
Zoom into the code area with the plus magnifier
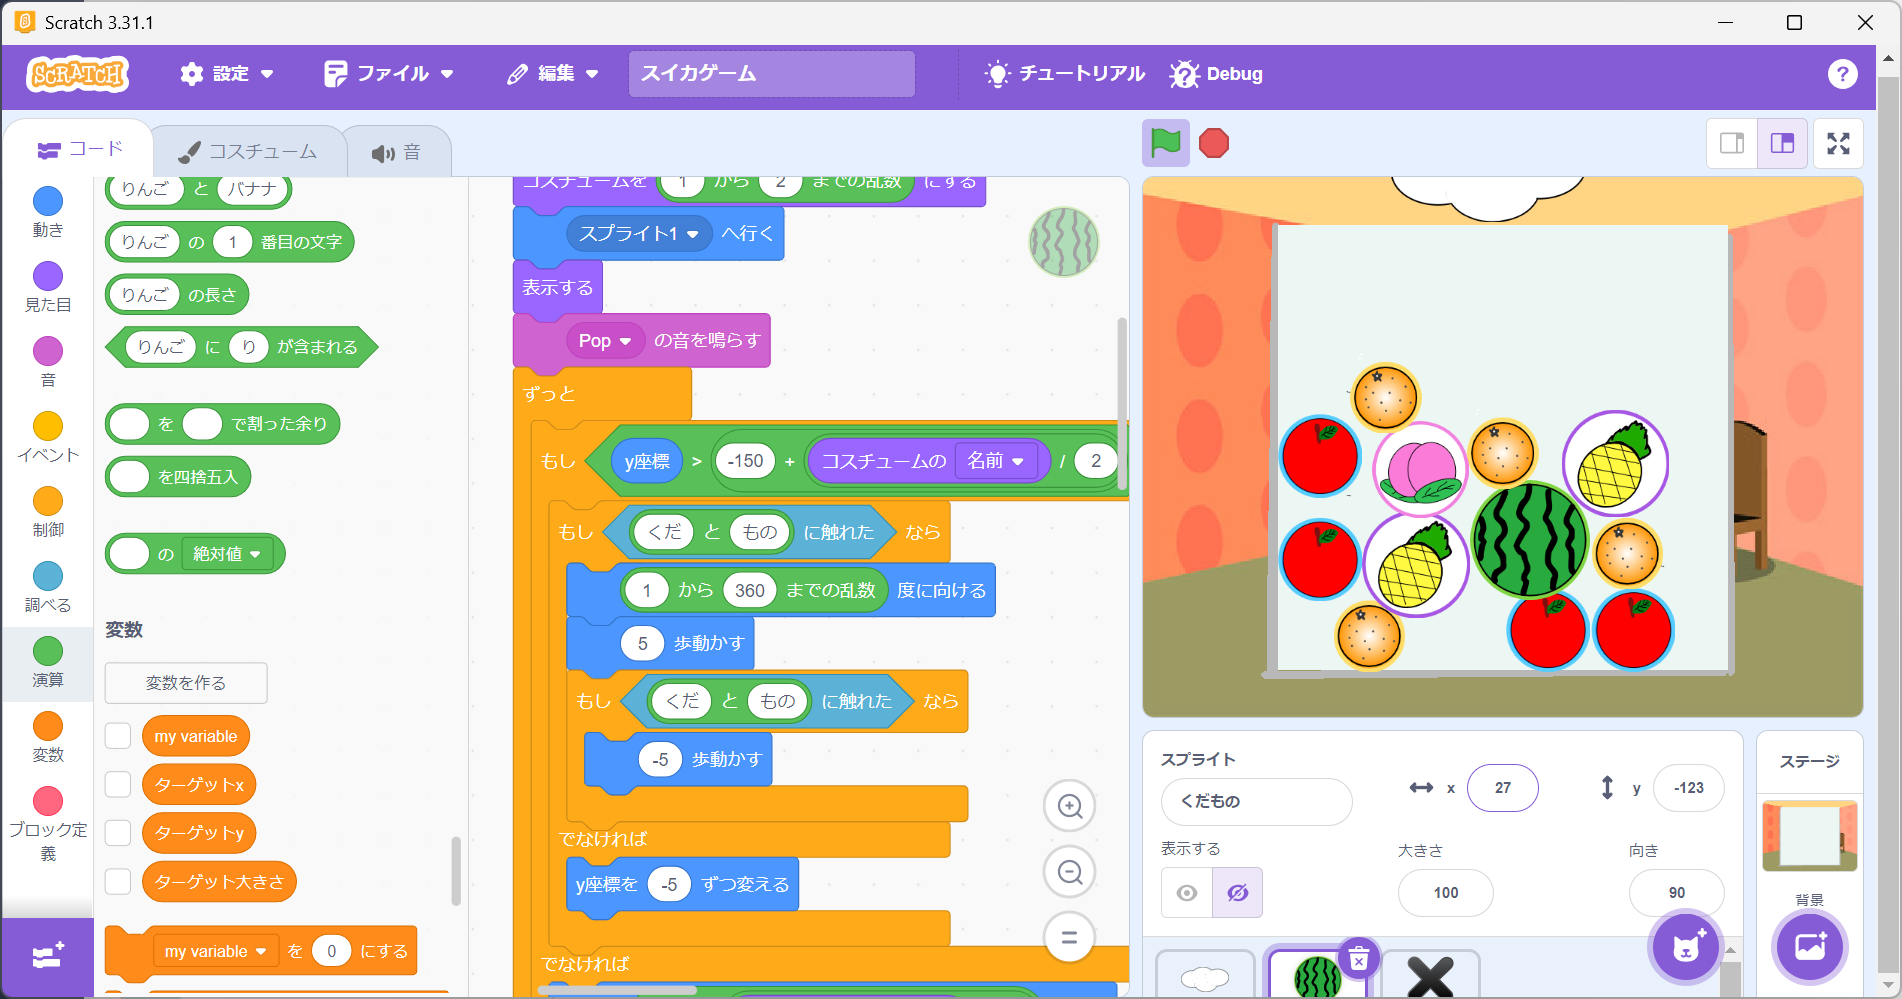pyautogui.click(x=1069, y=806)
